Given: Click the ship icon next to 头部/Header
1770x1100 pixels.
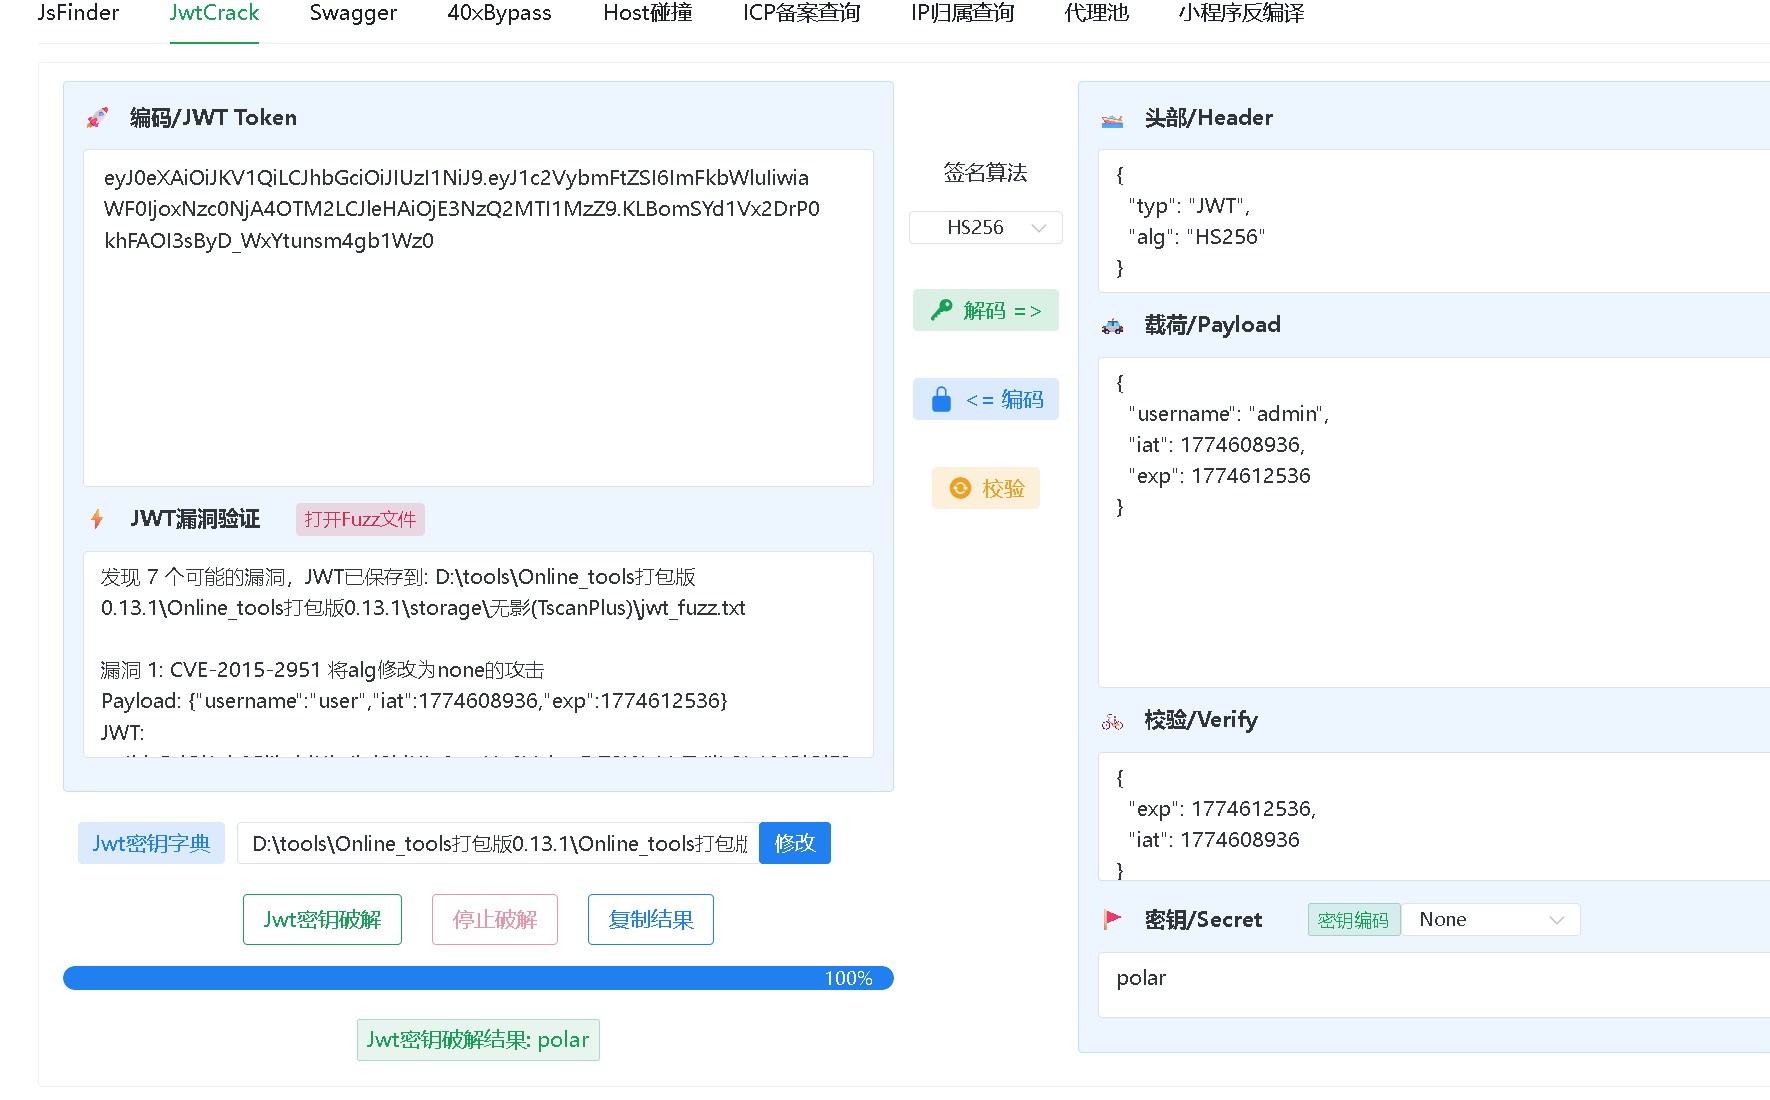Looking at the screenshot, I should tap(1112, 119).
